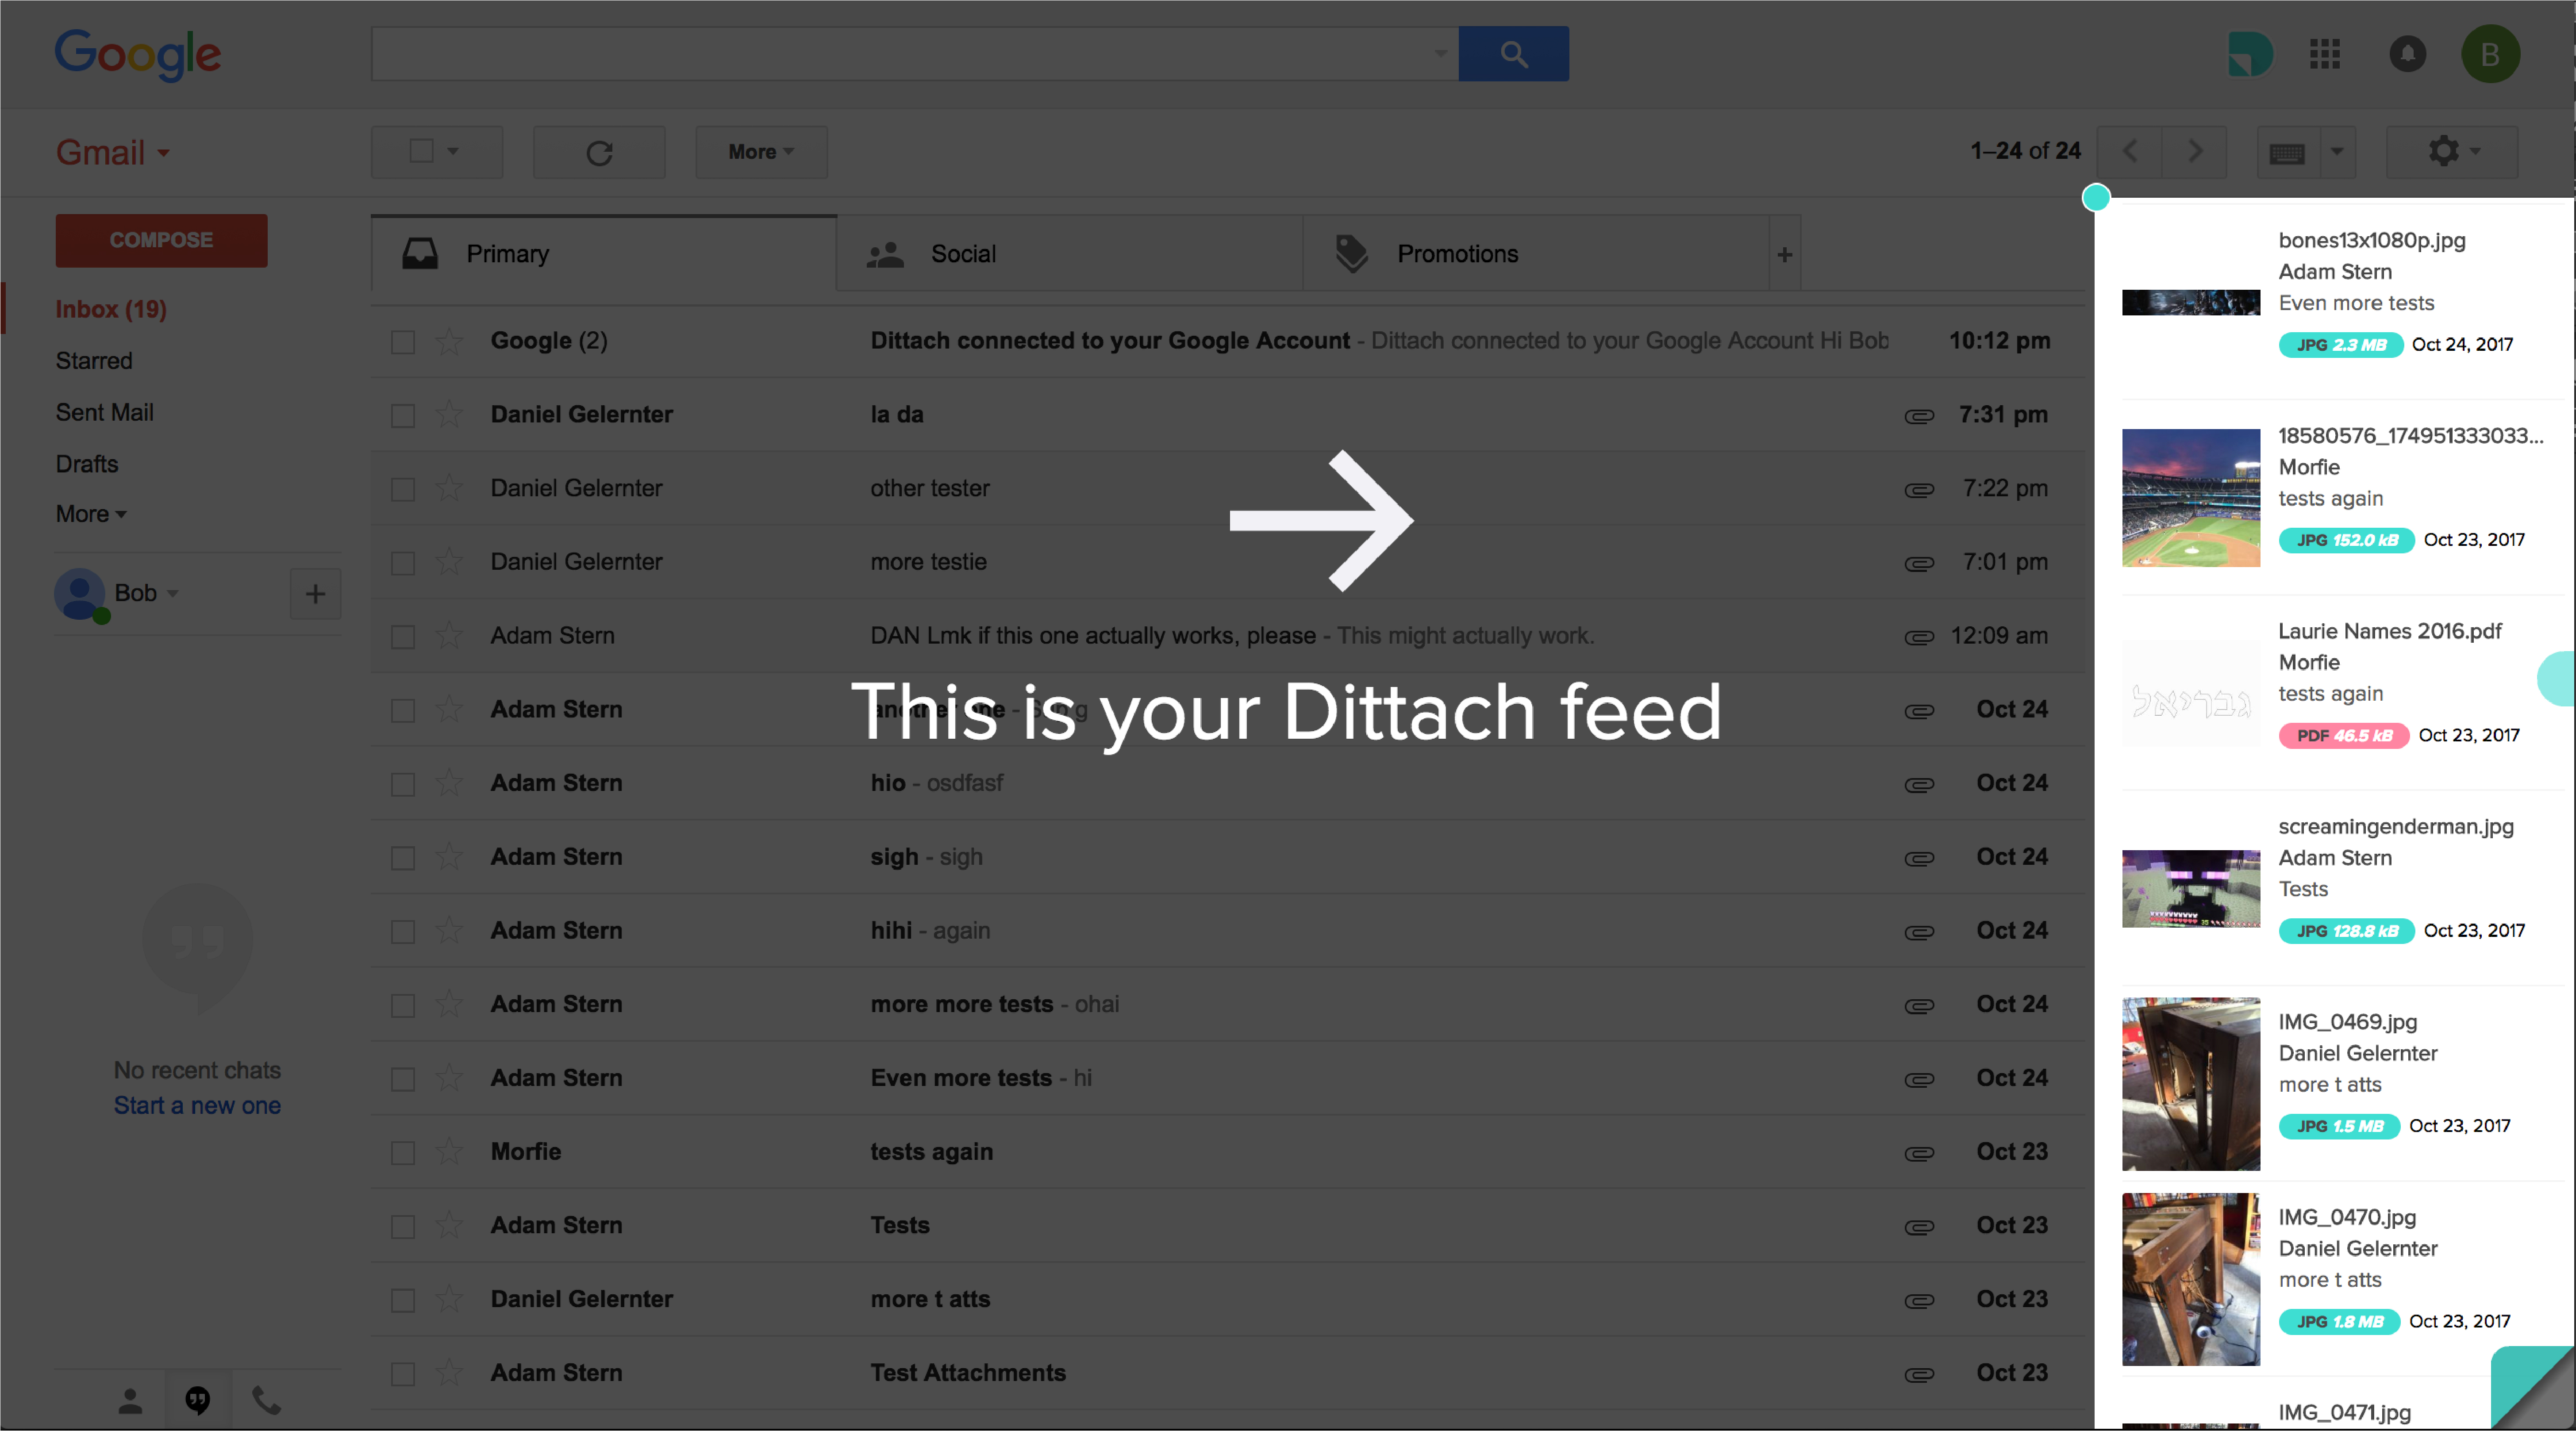Screen dimensions: 2576x1431
Task: Add a new inbox tab with plus
Action: point(1784,254)
